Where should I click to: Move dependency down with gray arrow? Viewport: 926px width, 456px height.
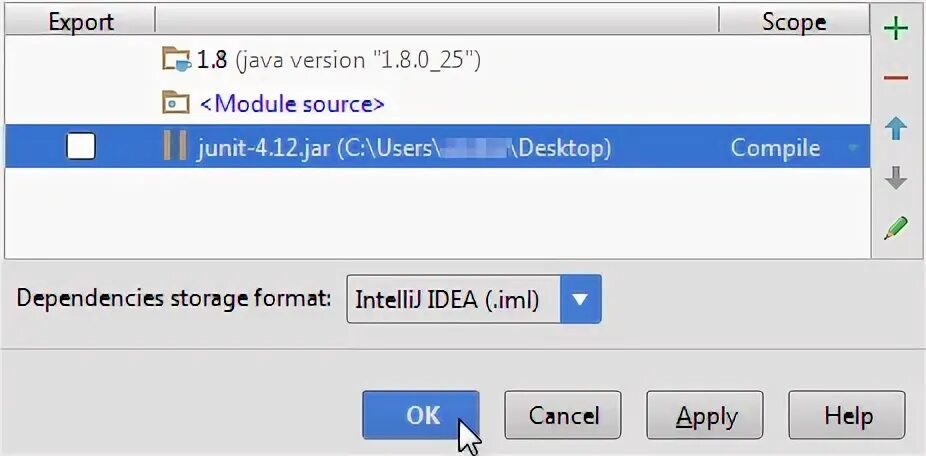tap(896, 177)
